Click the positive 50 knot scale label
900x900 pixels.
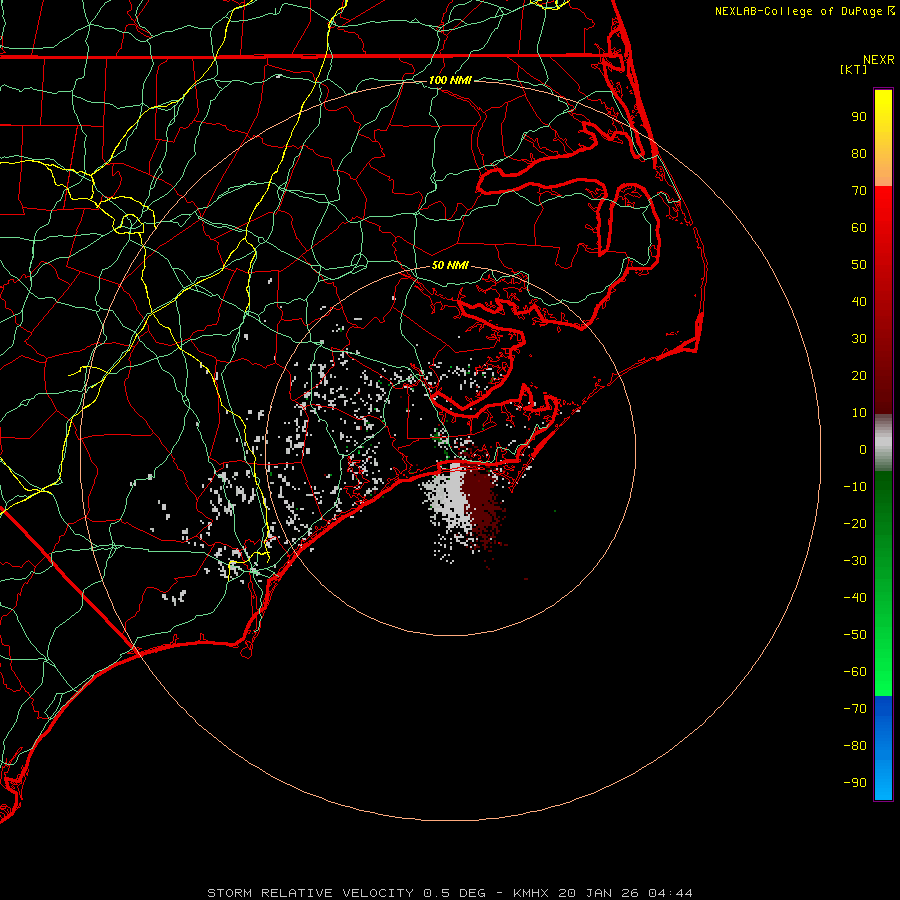pyautogui.click(x=859, y=265)
